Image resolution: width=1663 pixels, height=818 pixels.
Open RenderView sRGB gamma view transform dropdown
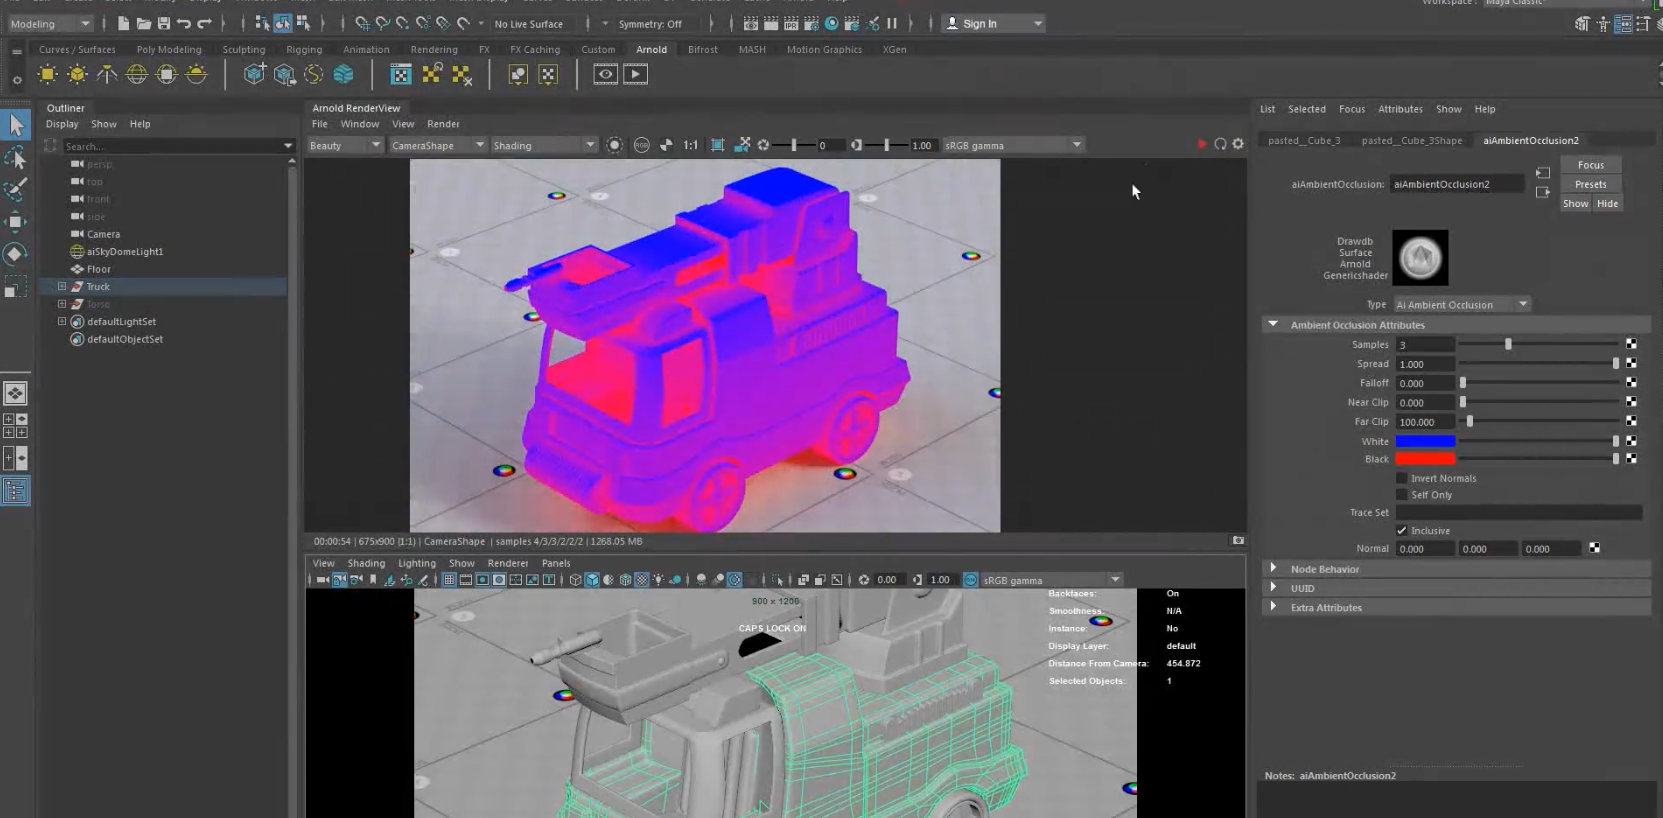tap(1013, 145)
